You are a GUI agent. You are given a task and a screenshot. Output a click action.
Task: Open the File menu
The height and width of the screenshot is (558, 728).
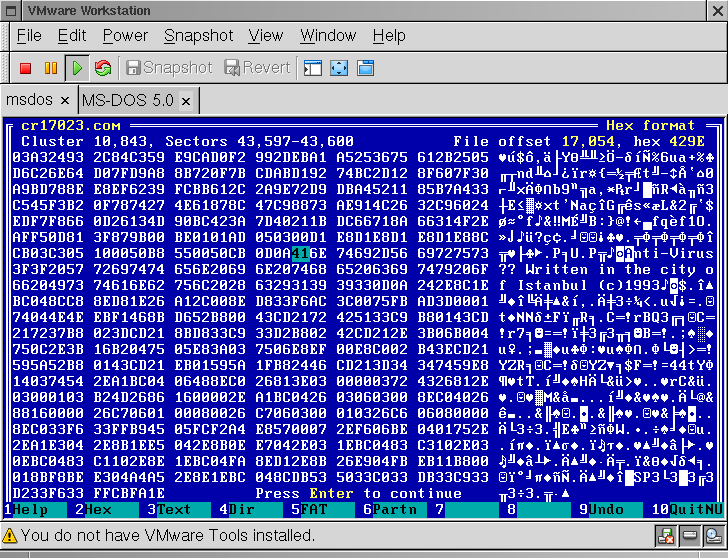(29, 36)
